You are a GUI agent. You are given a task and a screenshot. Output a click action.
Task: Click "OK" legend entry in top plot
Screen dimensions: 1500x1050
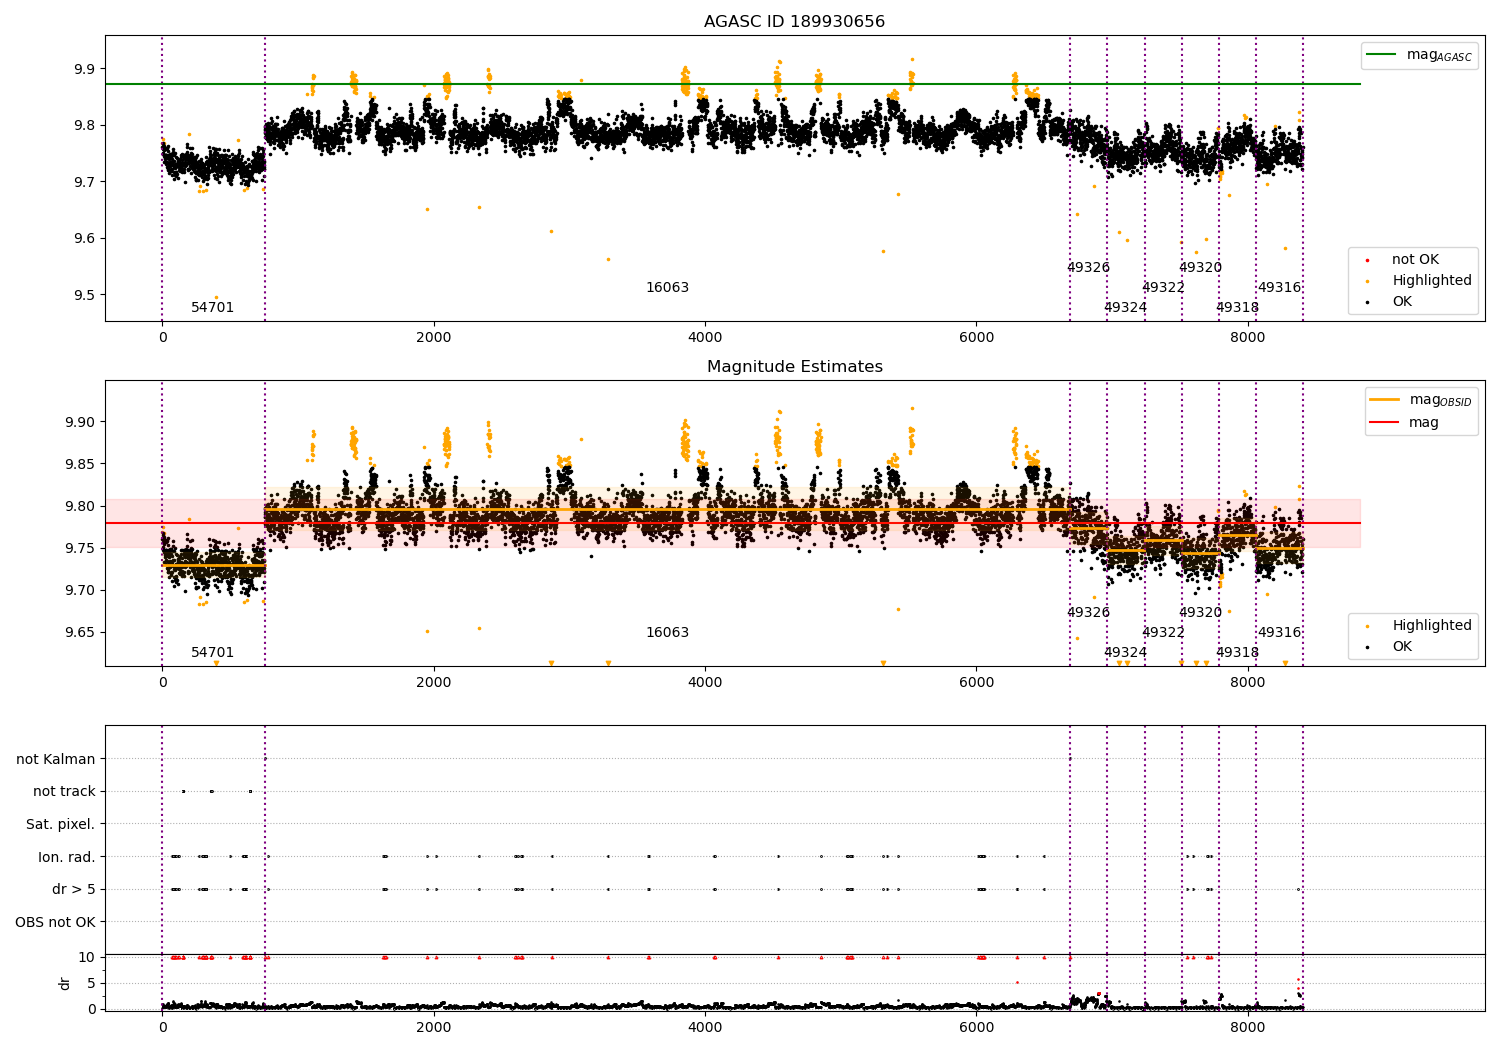(1402, 301)
